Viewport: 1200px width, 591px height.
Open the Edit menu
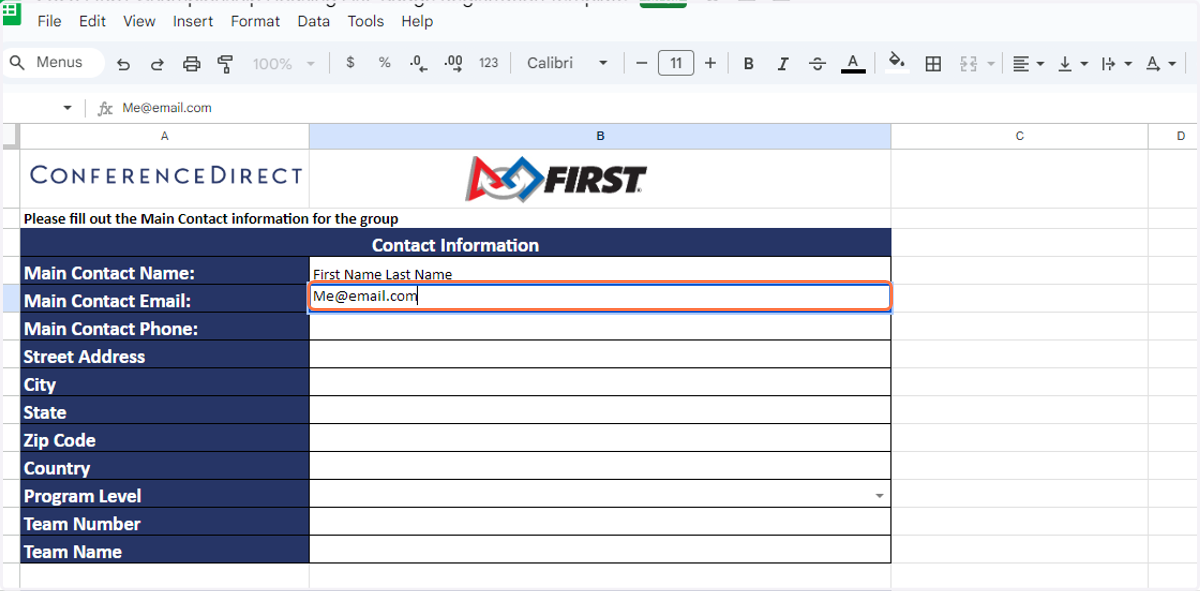[92, 21]
